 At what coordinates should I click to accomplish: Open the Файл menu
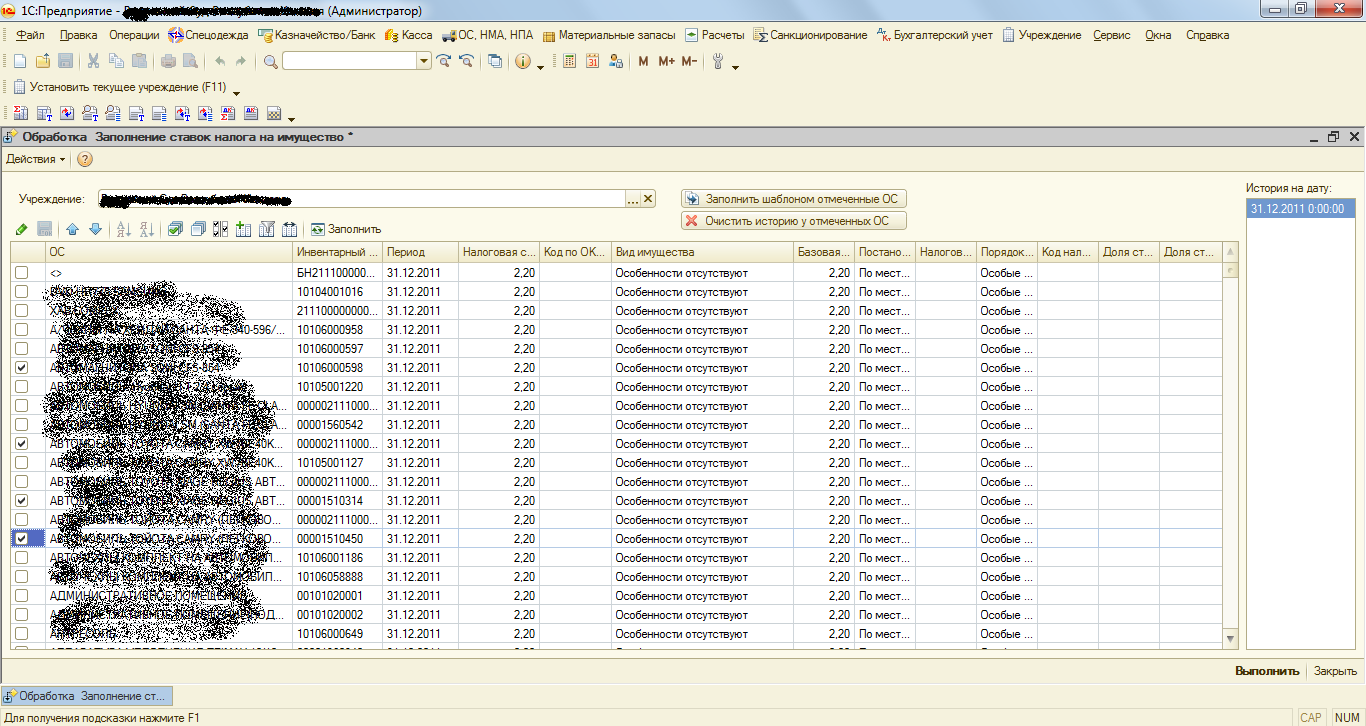(30, 35)
